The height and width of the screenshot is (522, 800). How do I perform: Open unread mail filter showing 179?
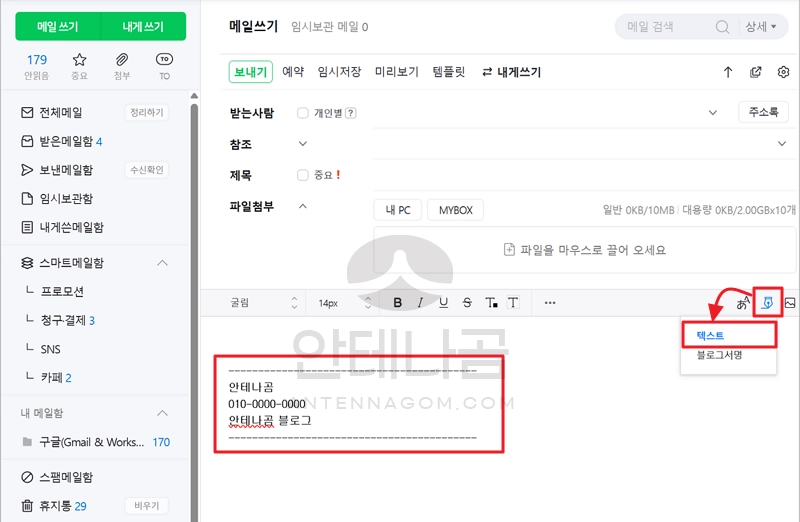pyautogui.click(x=37, y=66)
